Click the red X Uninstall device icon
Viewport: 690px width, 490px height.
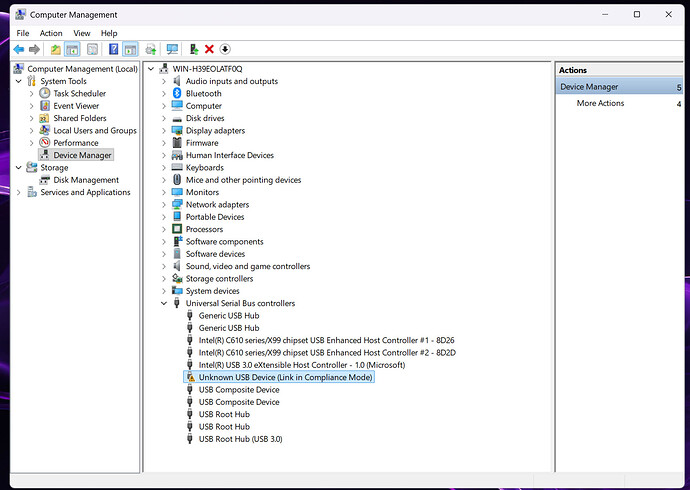pos(209,49)
